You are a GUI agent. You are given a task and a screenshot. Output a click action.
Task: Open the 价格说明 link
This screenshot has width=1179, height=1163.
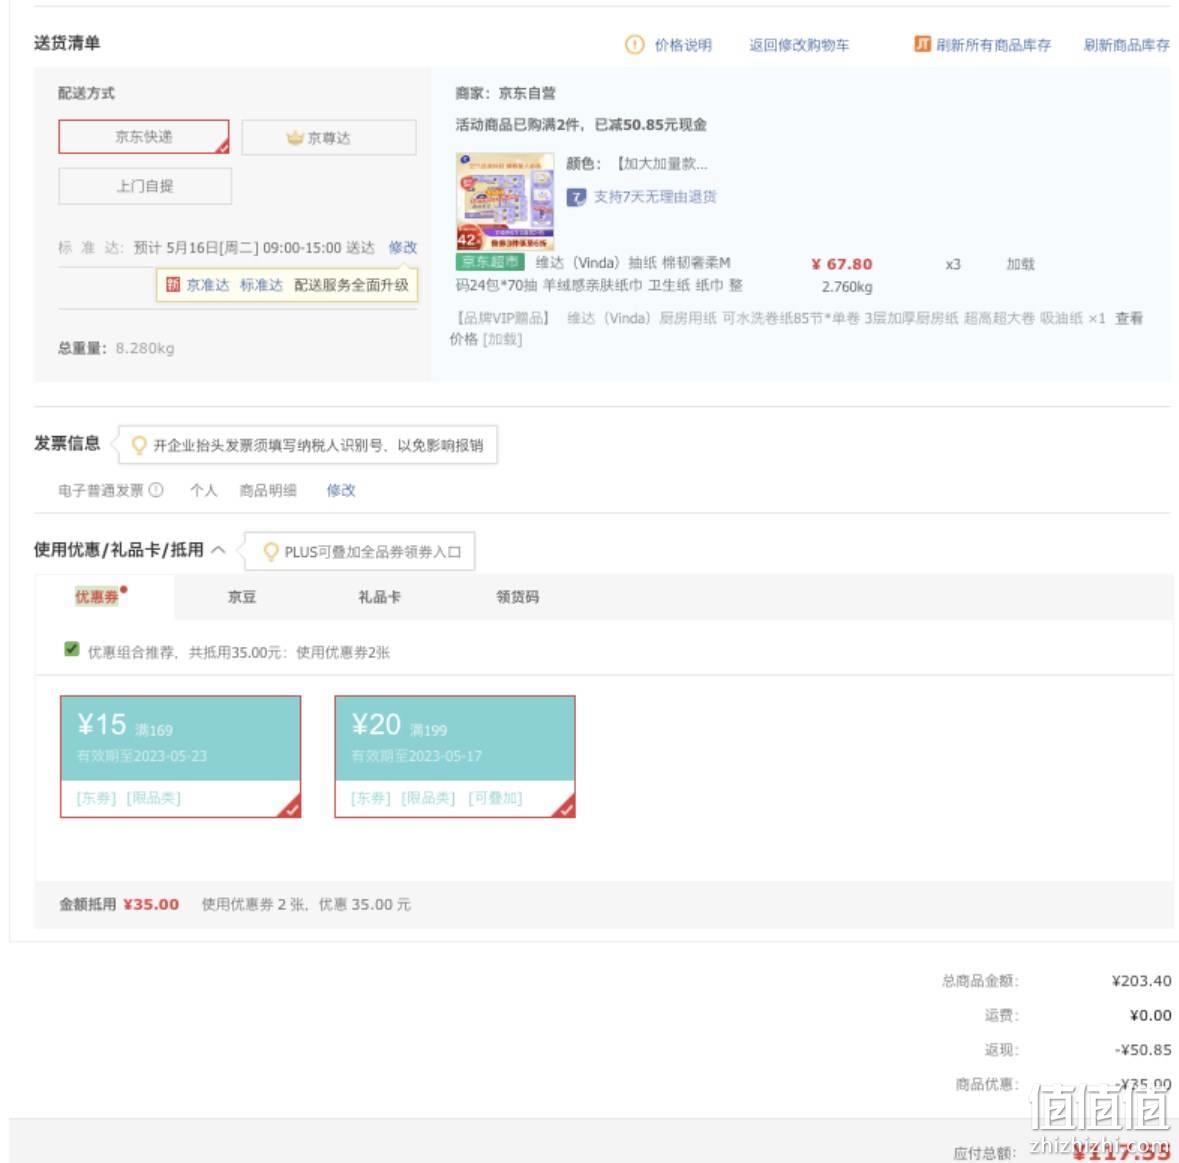(683, 45)
